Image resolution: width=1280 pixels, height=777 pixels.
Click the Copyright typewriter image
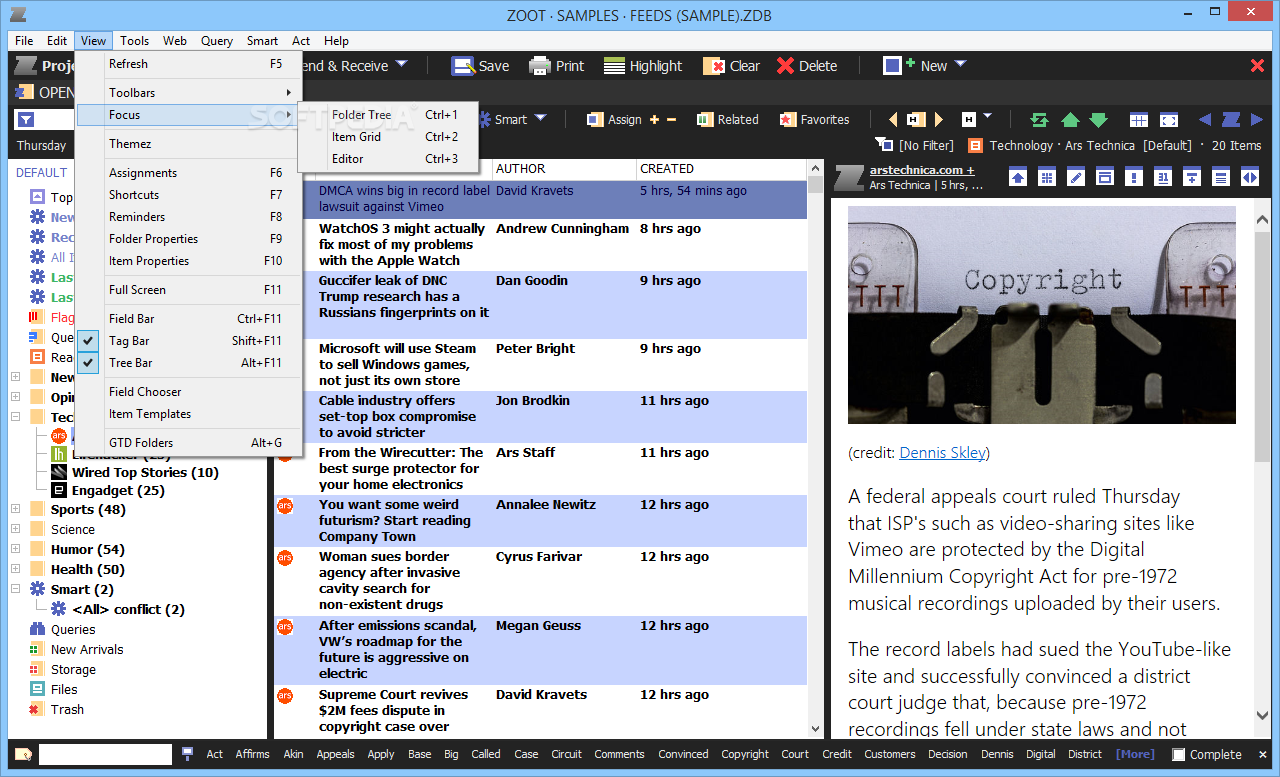(1042, 315)
